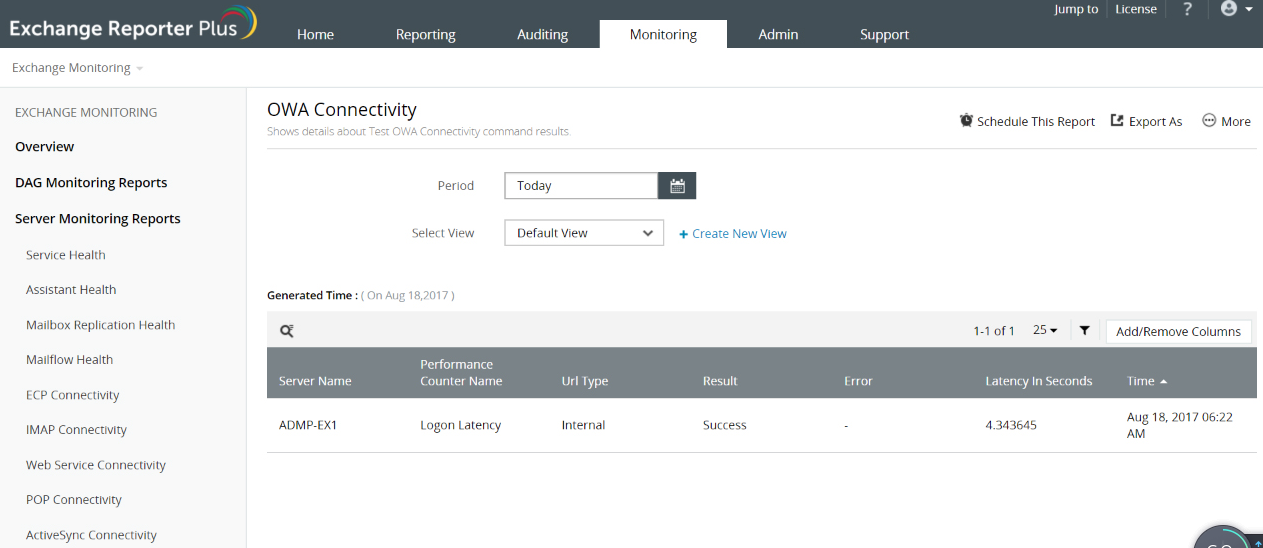The height and width of the screenshot is (548, 1263).
Task: Switch to the Auditing tab
Action: click(x=542, y=34)
